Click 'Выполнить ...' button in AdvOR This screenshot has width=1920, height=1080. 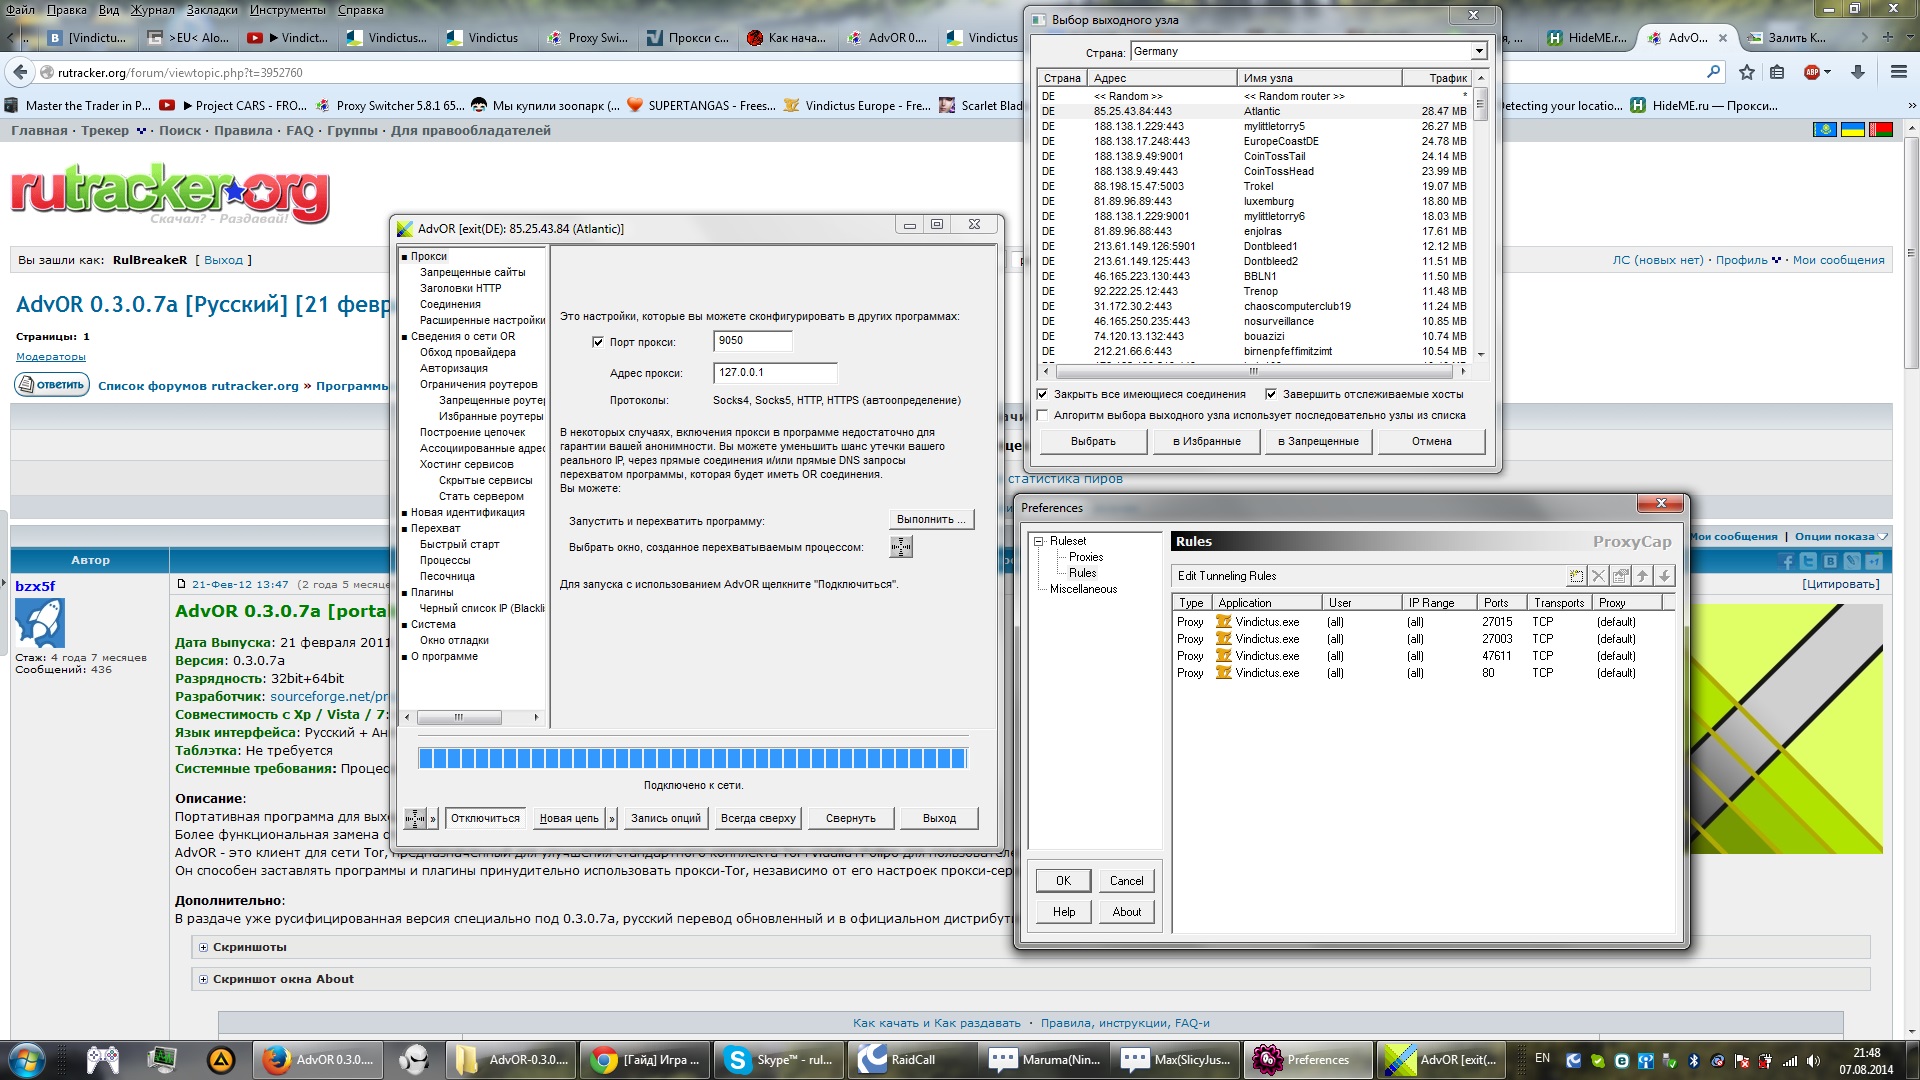(931, 519)
